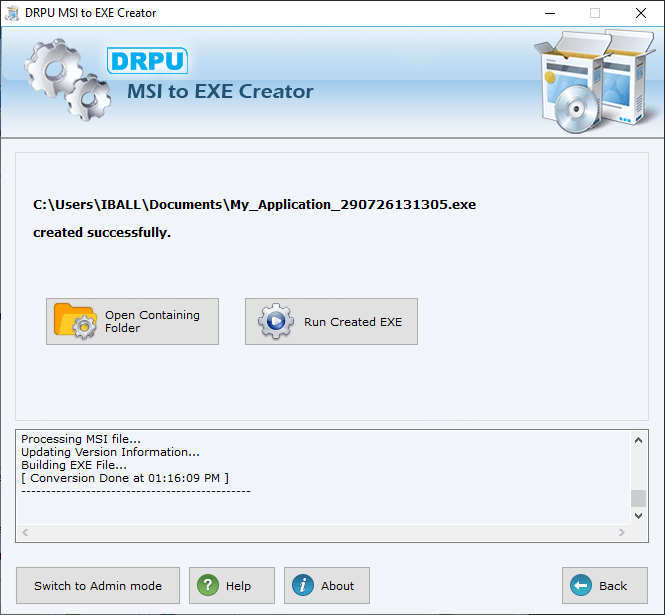
Task: Minimize the DRPU window
Action: [550, 13]
